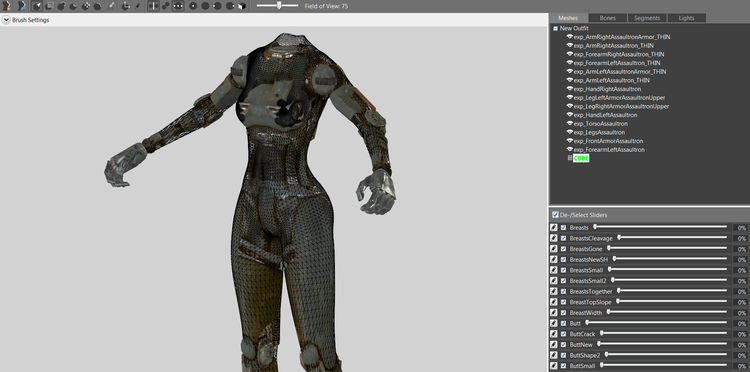Screen dimensions: 750x372
Task: Click the edit pencil for Butt slider
Action: pyautogui.click(x=553, y=323)
